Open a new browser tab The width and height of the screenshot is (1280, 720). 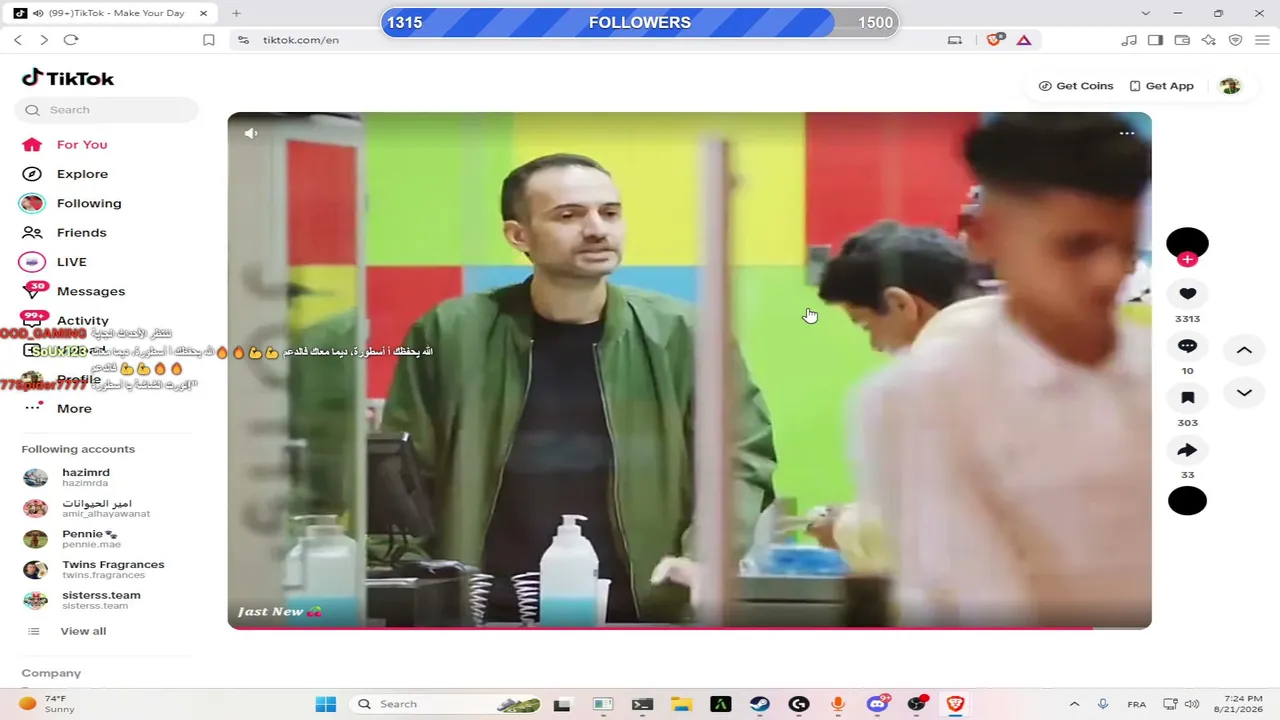pos(236,13)
